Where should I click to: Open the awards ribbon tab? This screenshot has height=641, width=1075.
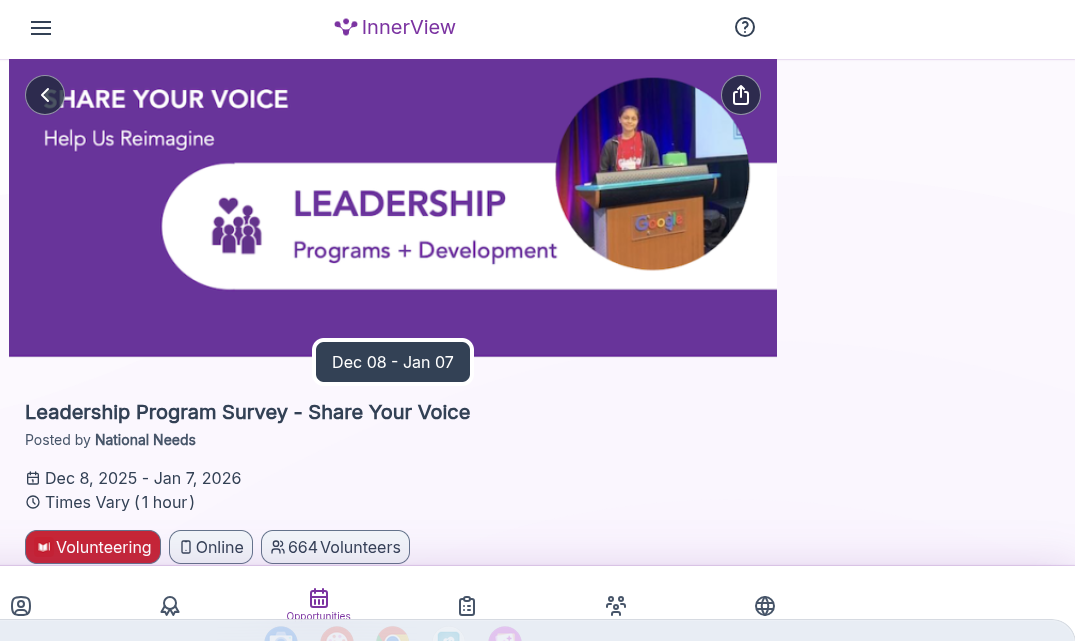(x=170, y=606)
